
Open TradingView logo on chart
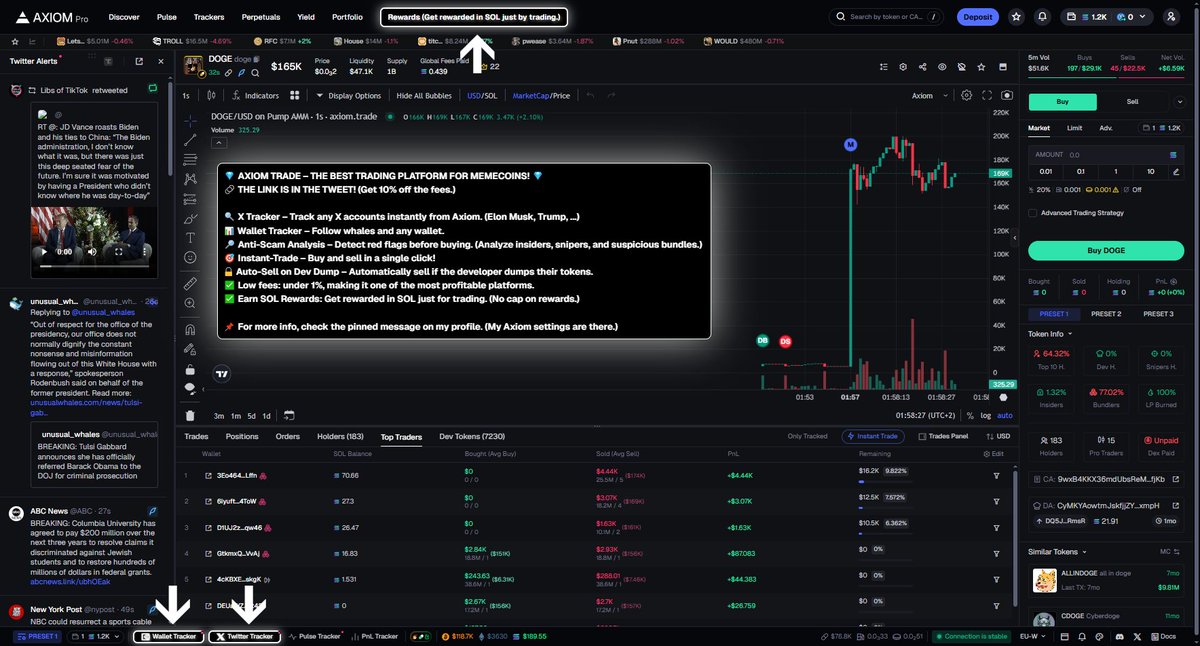point(222,374)
